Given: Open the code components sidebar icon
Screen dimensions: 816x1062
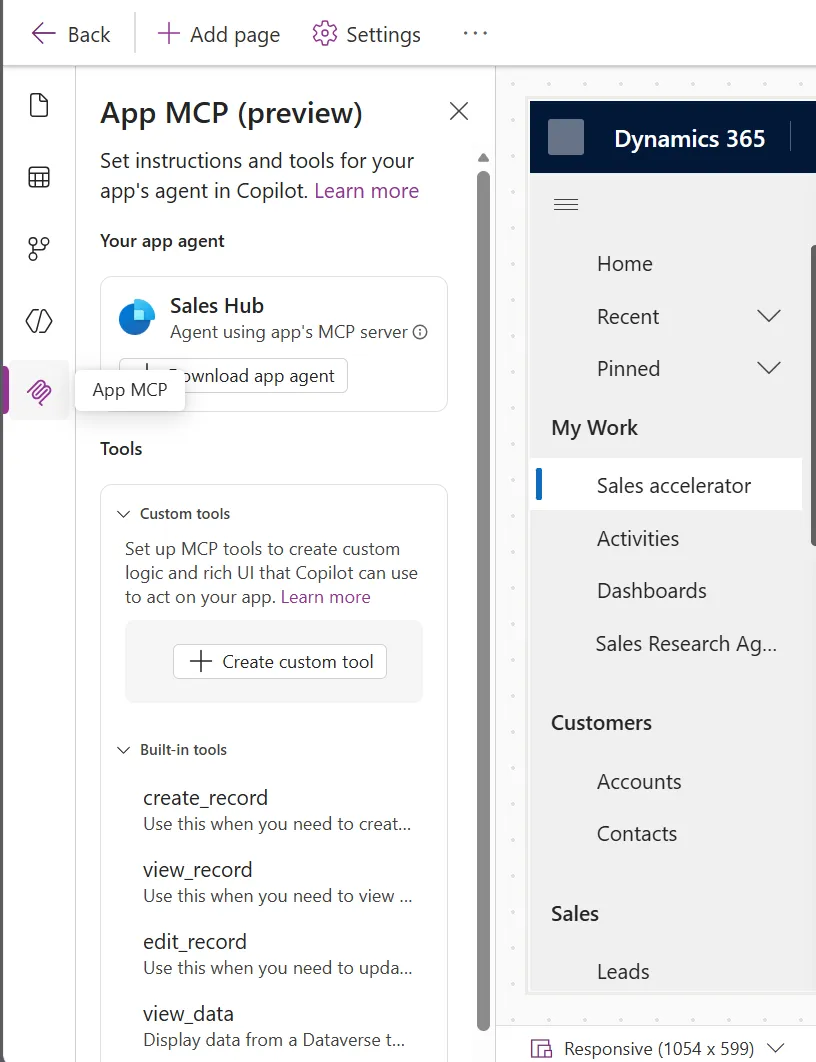Looking at the screenshot, I should pyautogui.click(x=39, y=320).
